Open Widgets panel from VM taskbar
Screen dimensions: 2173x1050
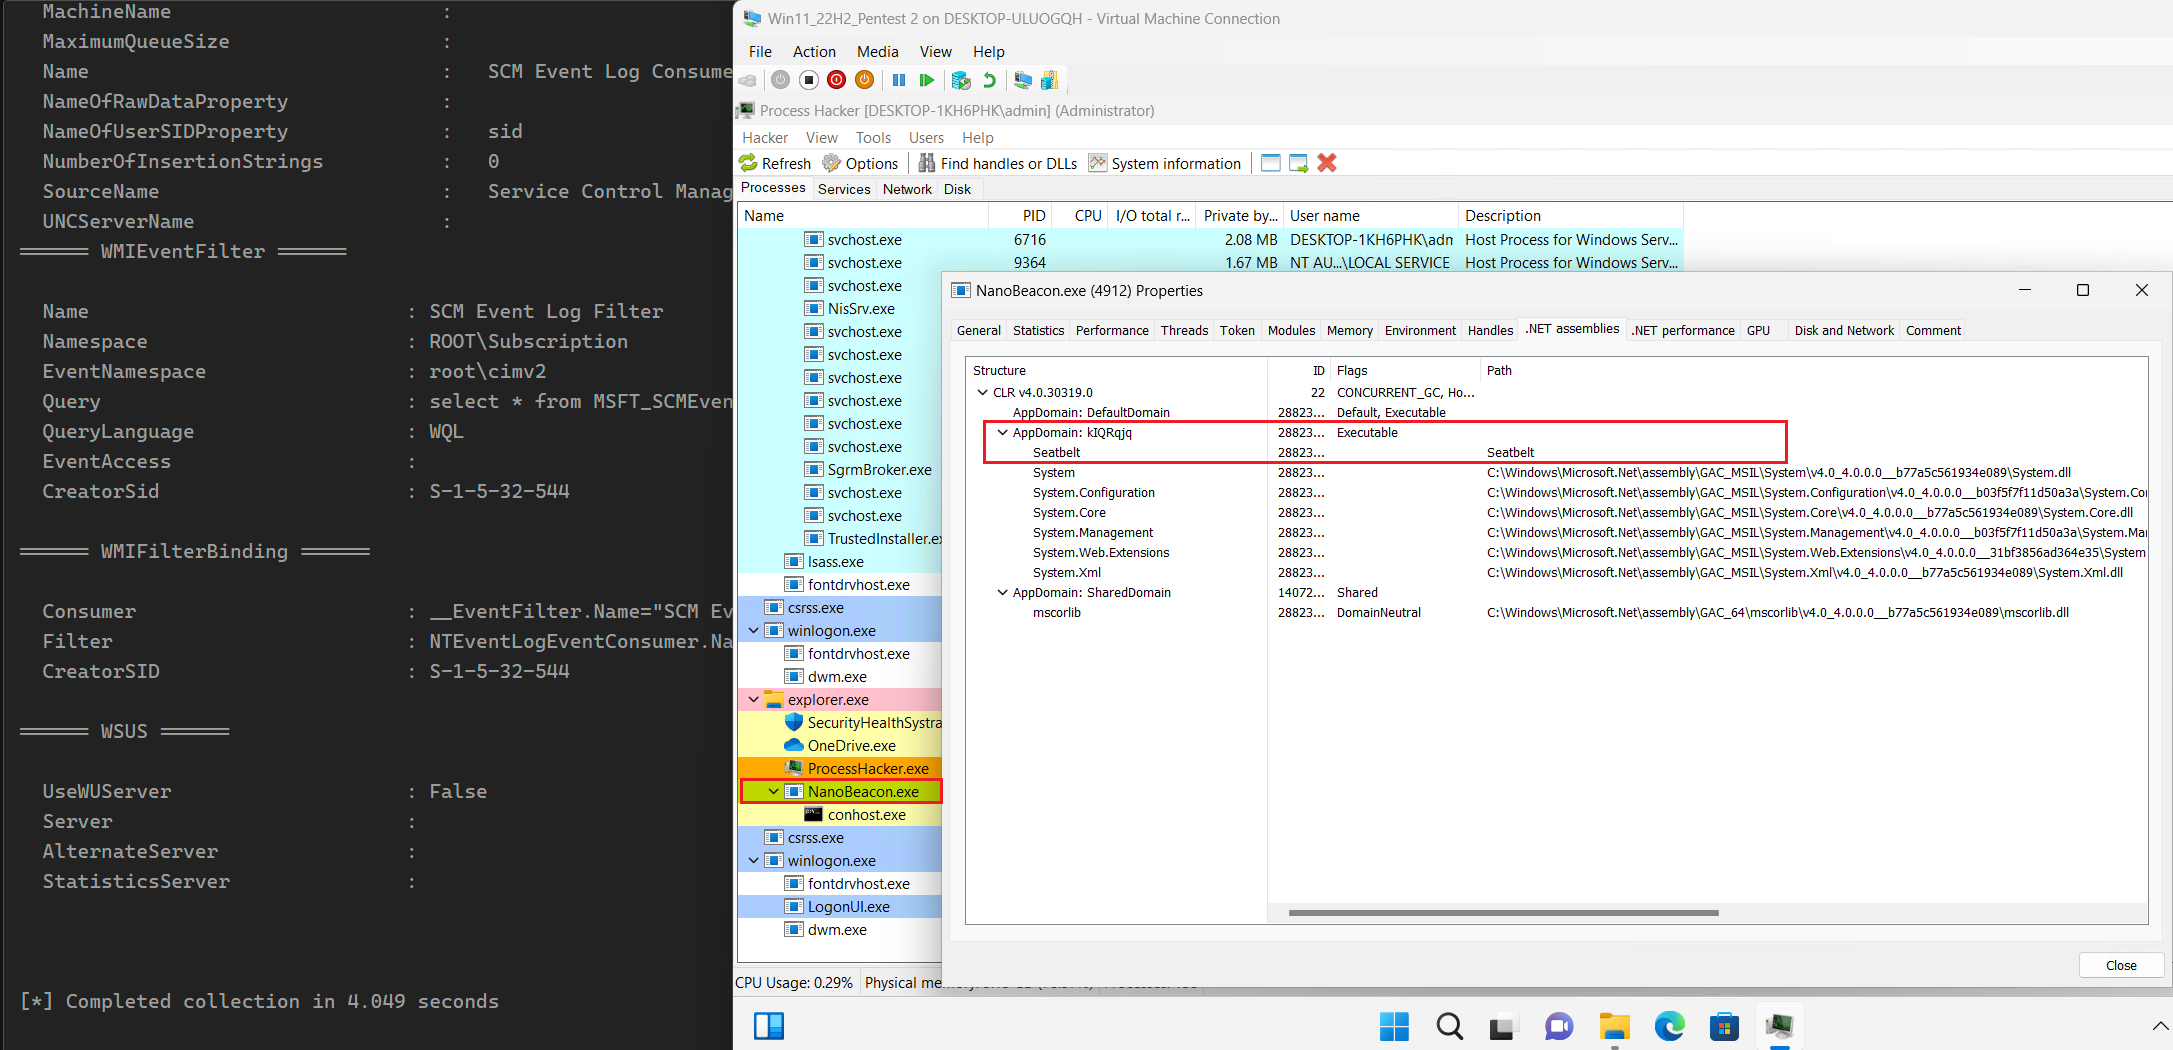click(x=769, y=1026)
